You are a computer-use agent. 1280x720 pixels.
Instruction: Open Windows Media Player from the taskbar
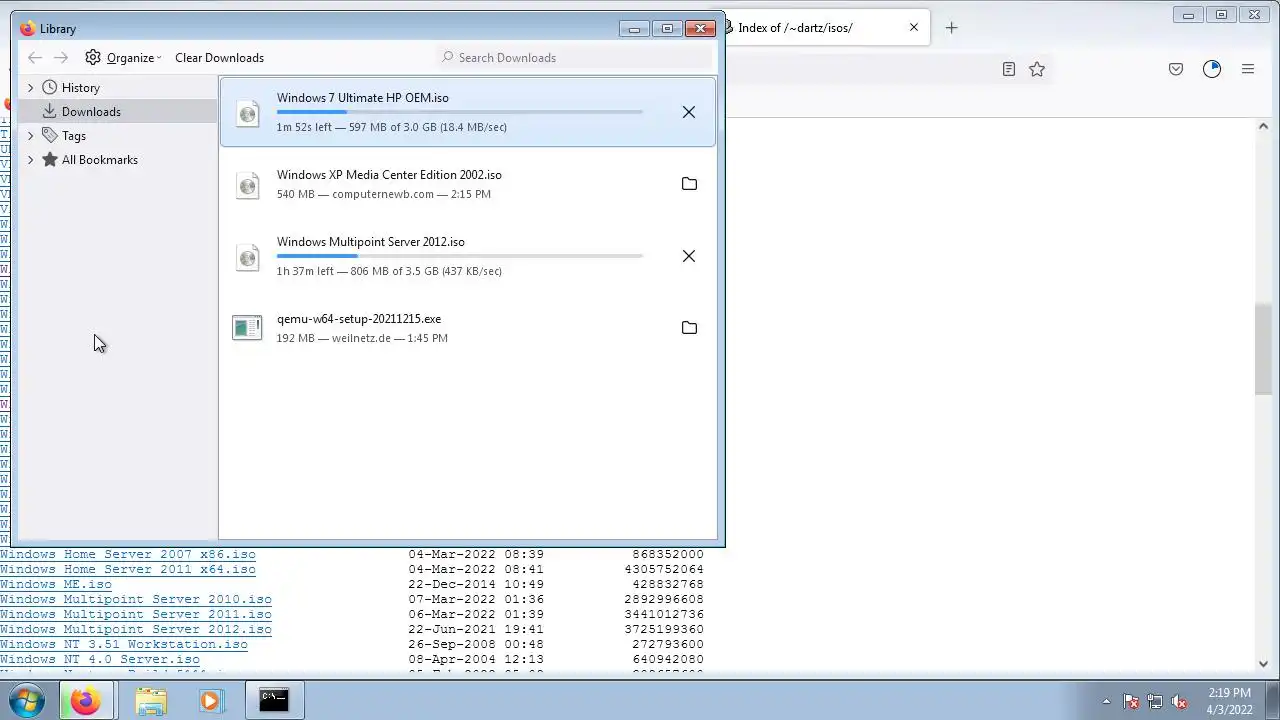tap(210, 700)
